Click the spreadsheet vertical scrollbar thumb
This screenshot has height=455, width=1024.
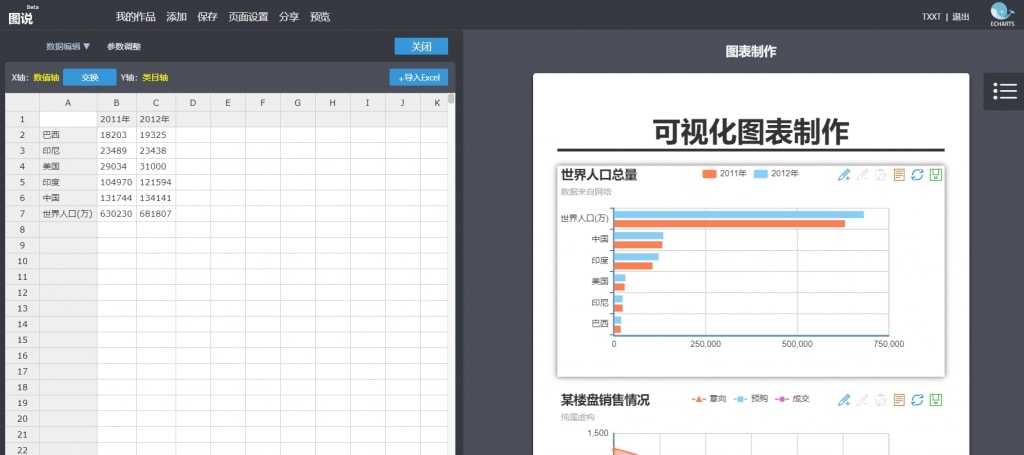point(451,99)
